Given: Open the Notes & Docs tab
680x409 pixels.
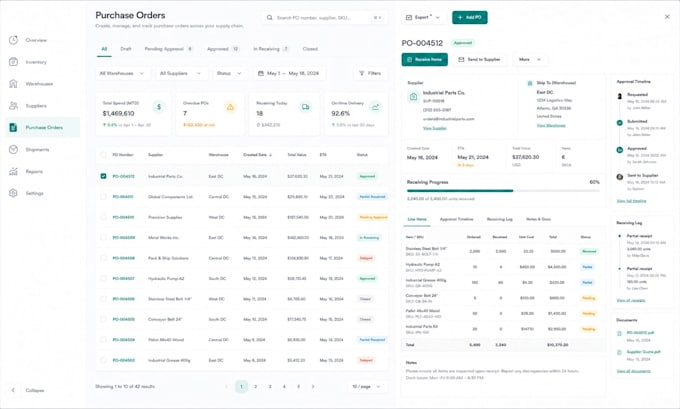Looking at the screenshot, I should point(538,219).
